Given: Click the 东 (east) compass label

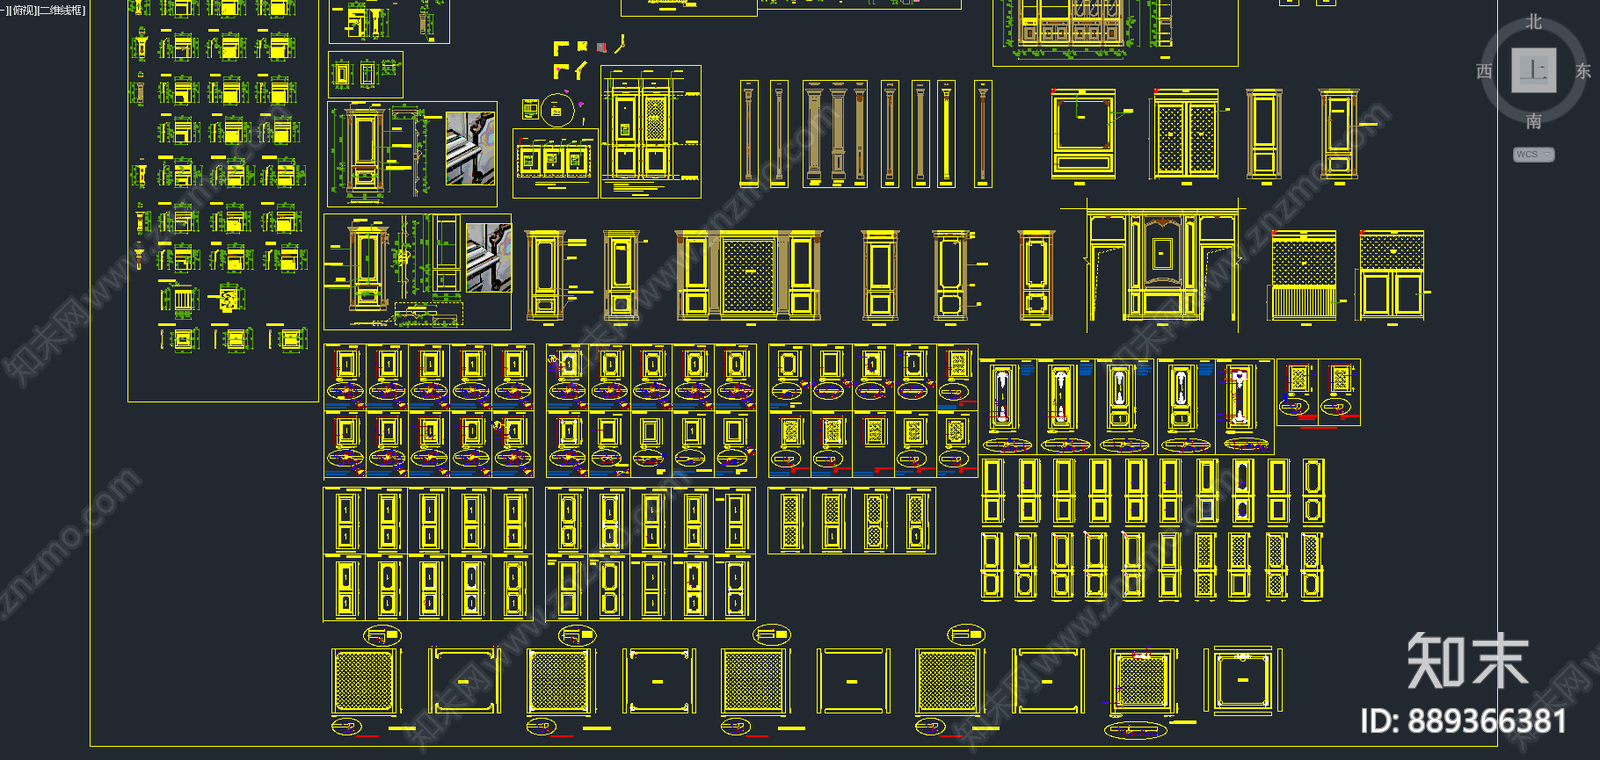Looking at the screenshot, I should tap(1583, 71).
